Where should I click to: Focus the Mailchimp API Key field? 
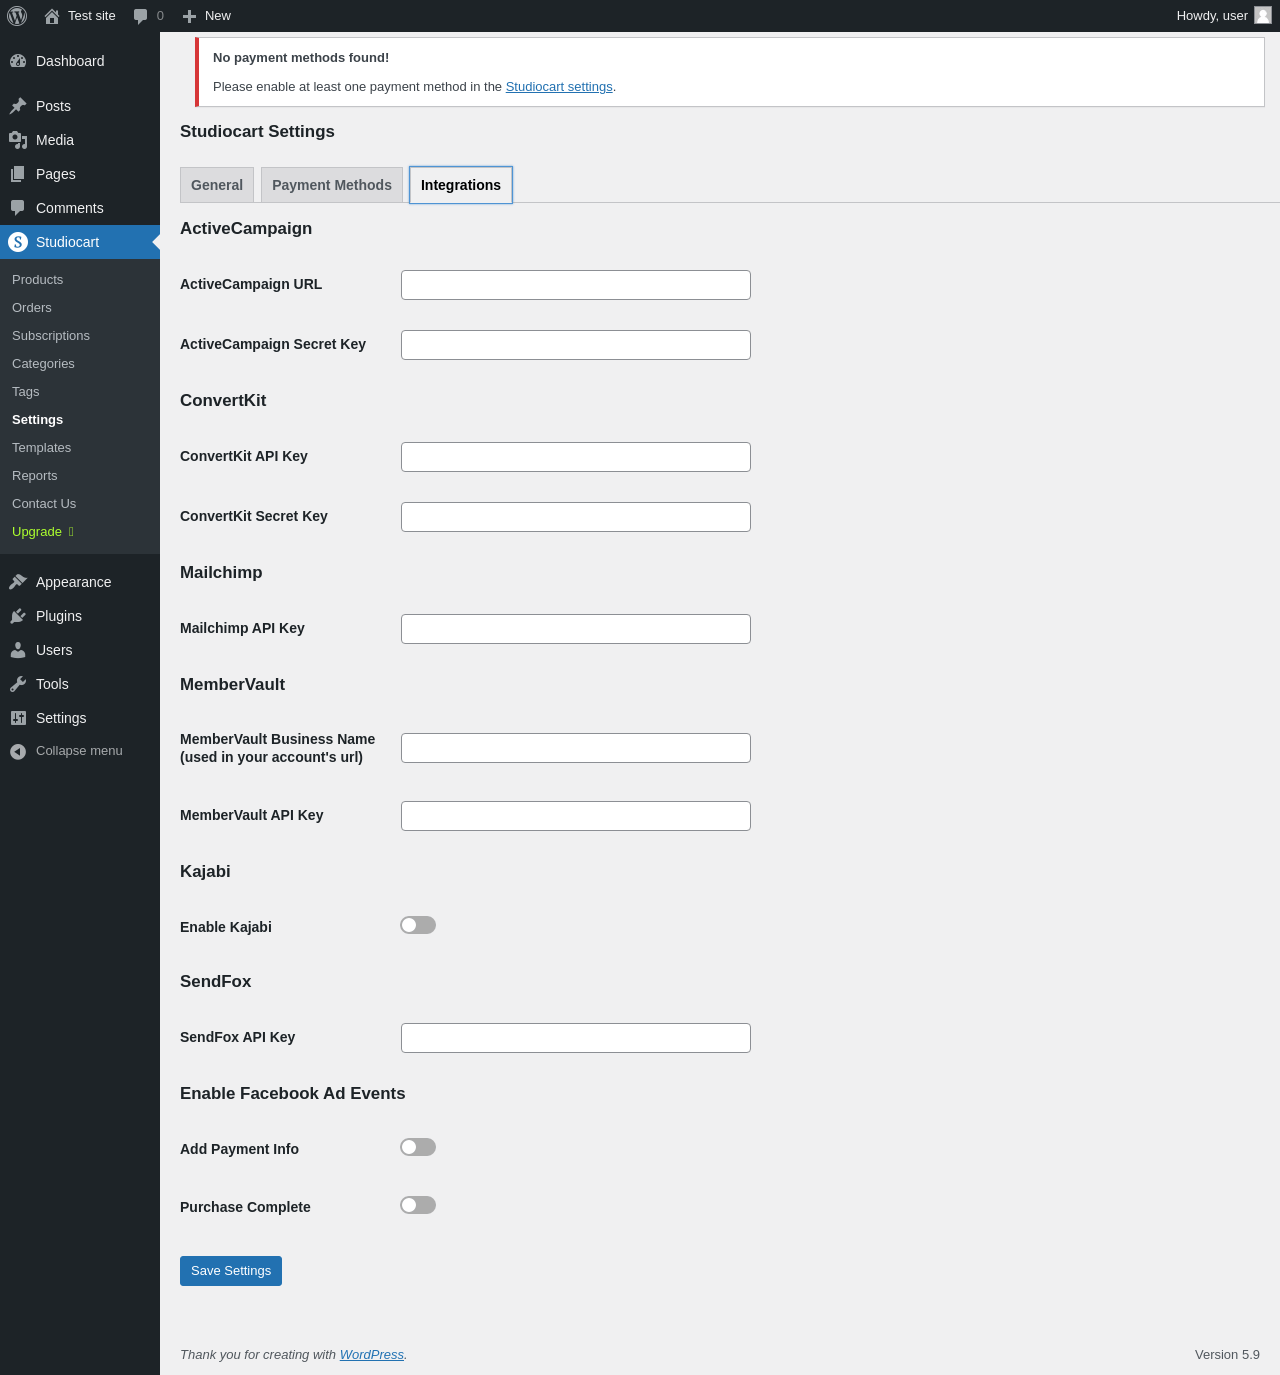[576, 629]
